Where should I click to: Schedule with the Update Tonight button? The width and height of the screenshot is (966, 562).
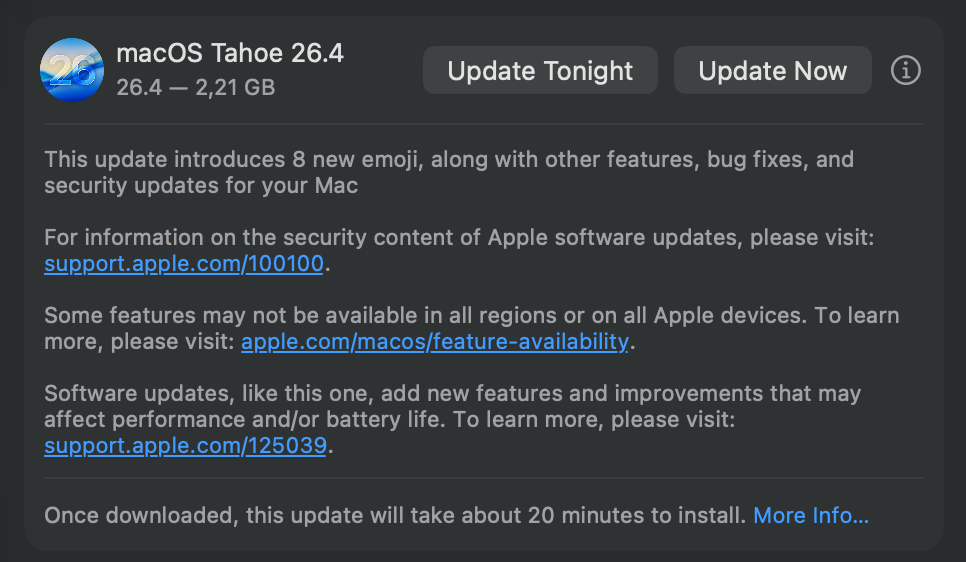pyautogui.click(x=540, y=71)
